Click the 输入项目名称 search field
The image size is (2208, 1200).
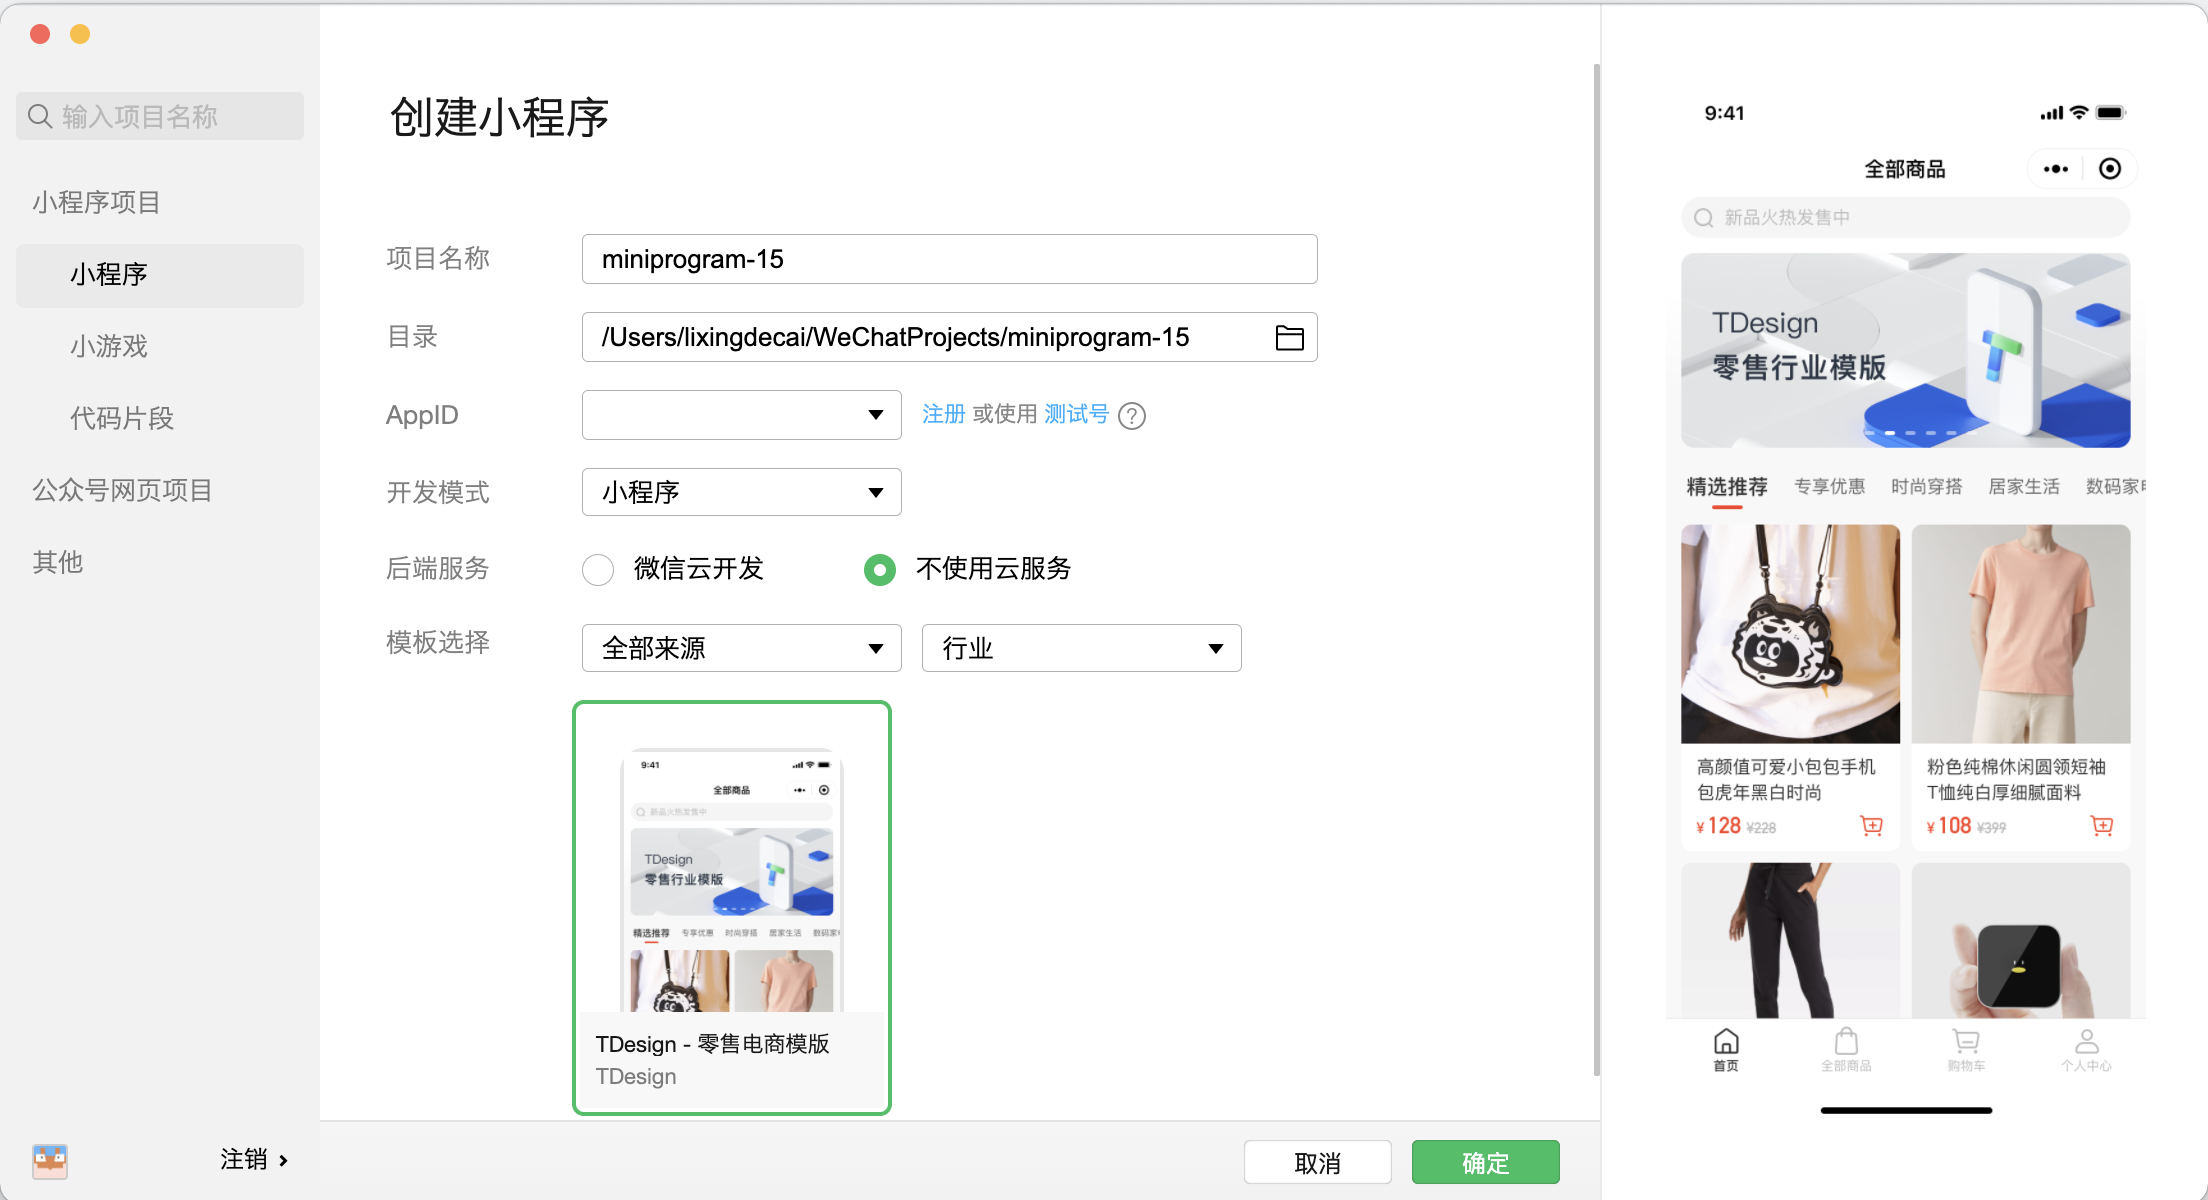click(x=160, y=116)
